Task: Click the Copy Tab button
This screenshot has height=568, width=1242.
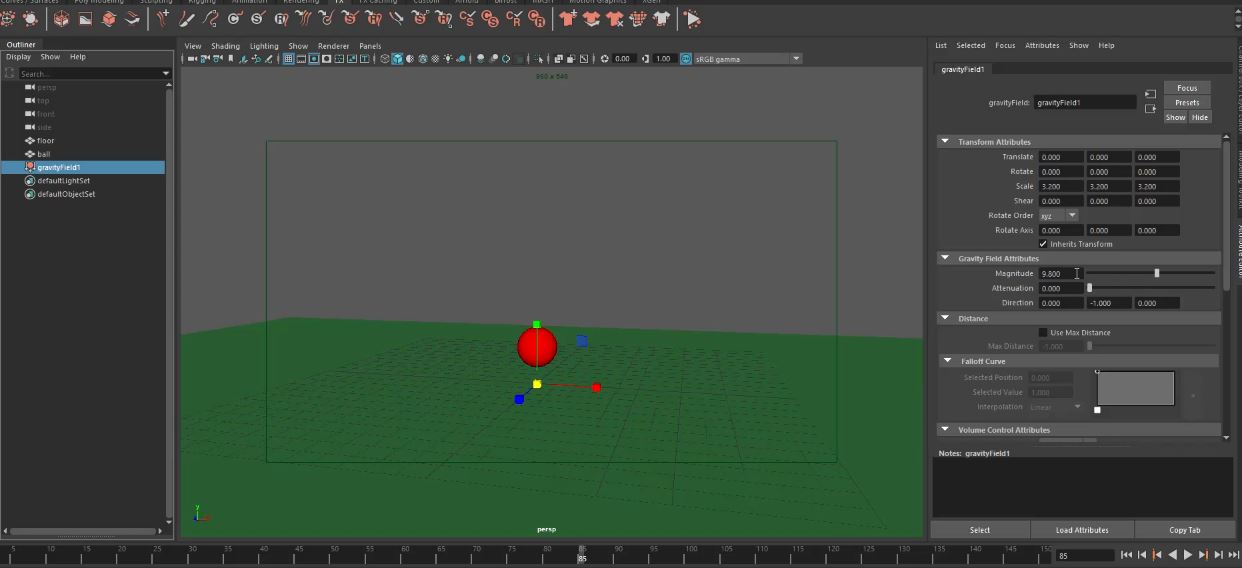Action: coord(1185,530)
